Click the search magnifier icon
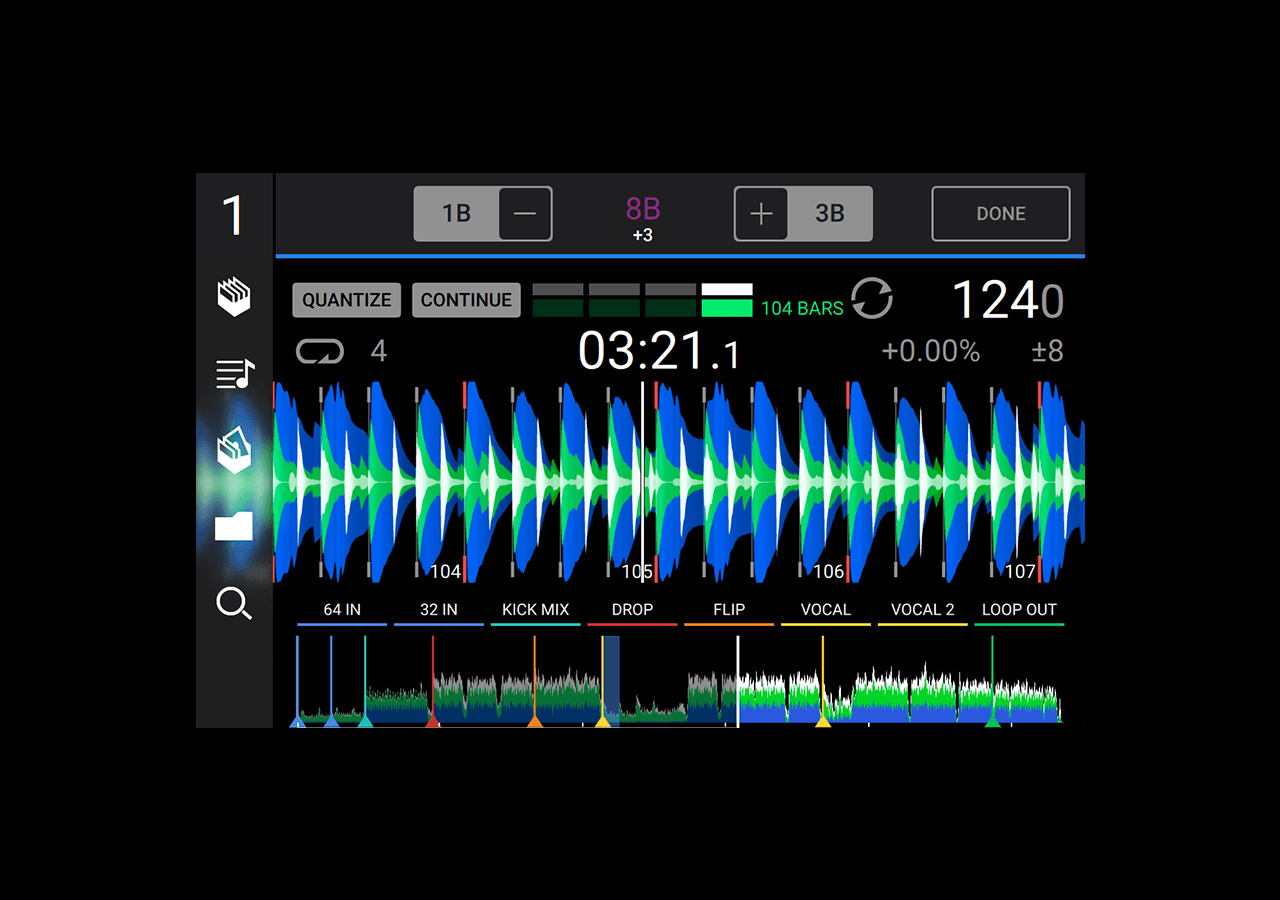The image size is (1280, 900). [234, 603]
